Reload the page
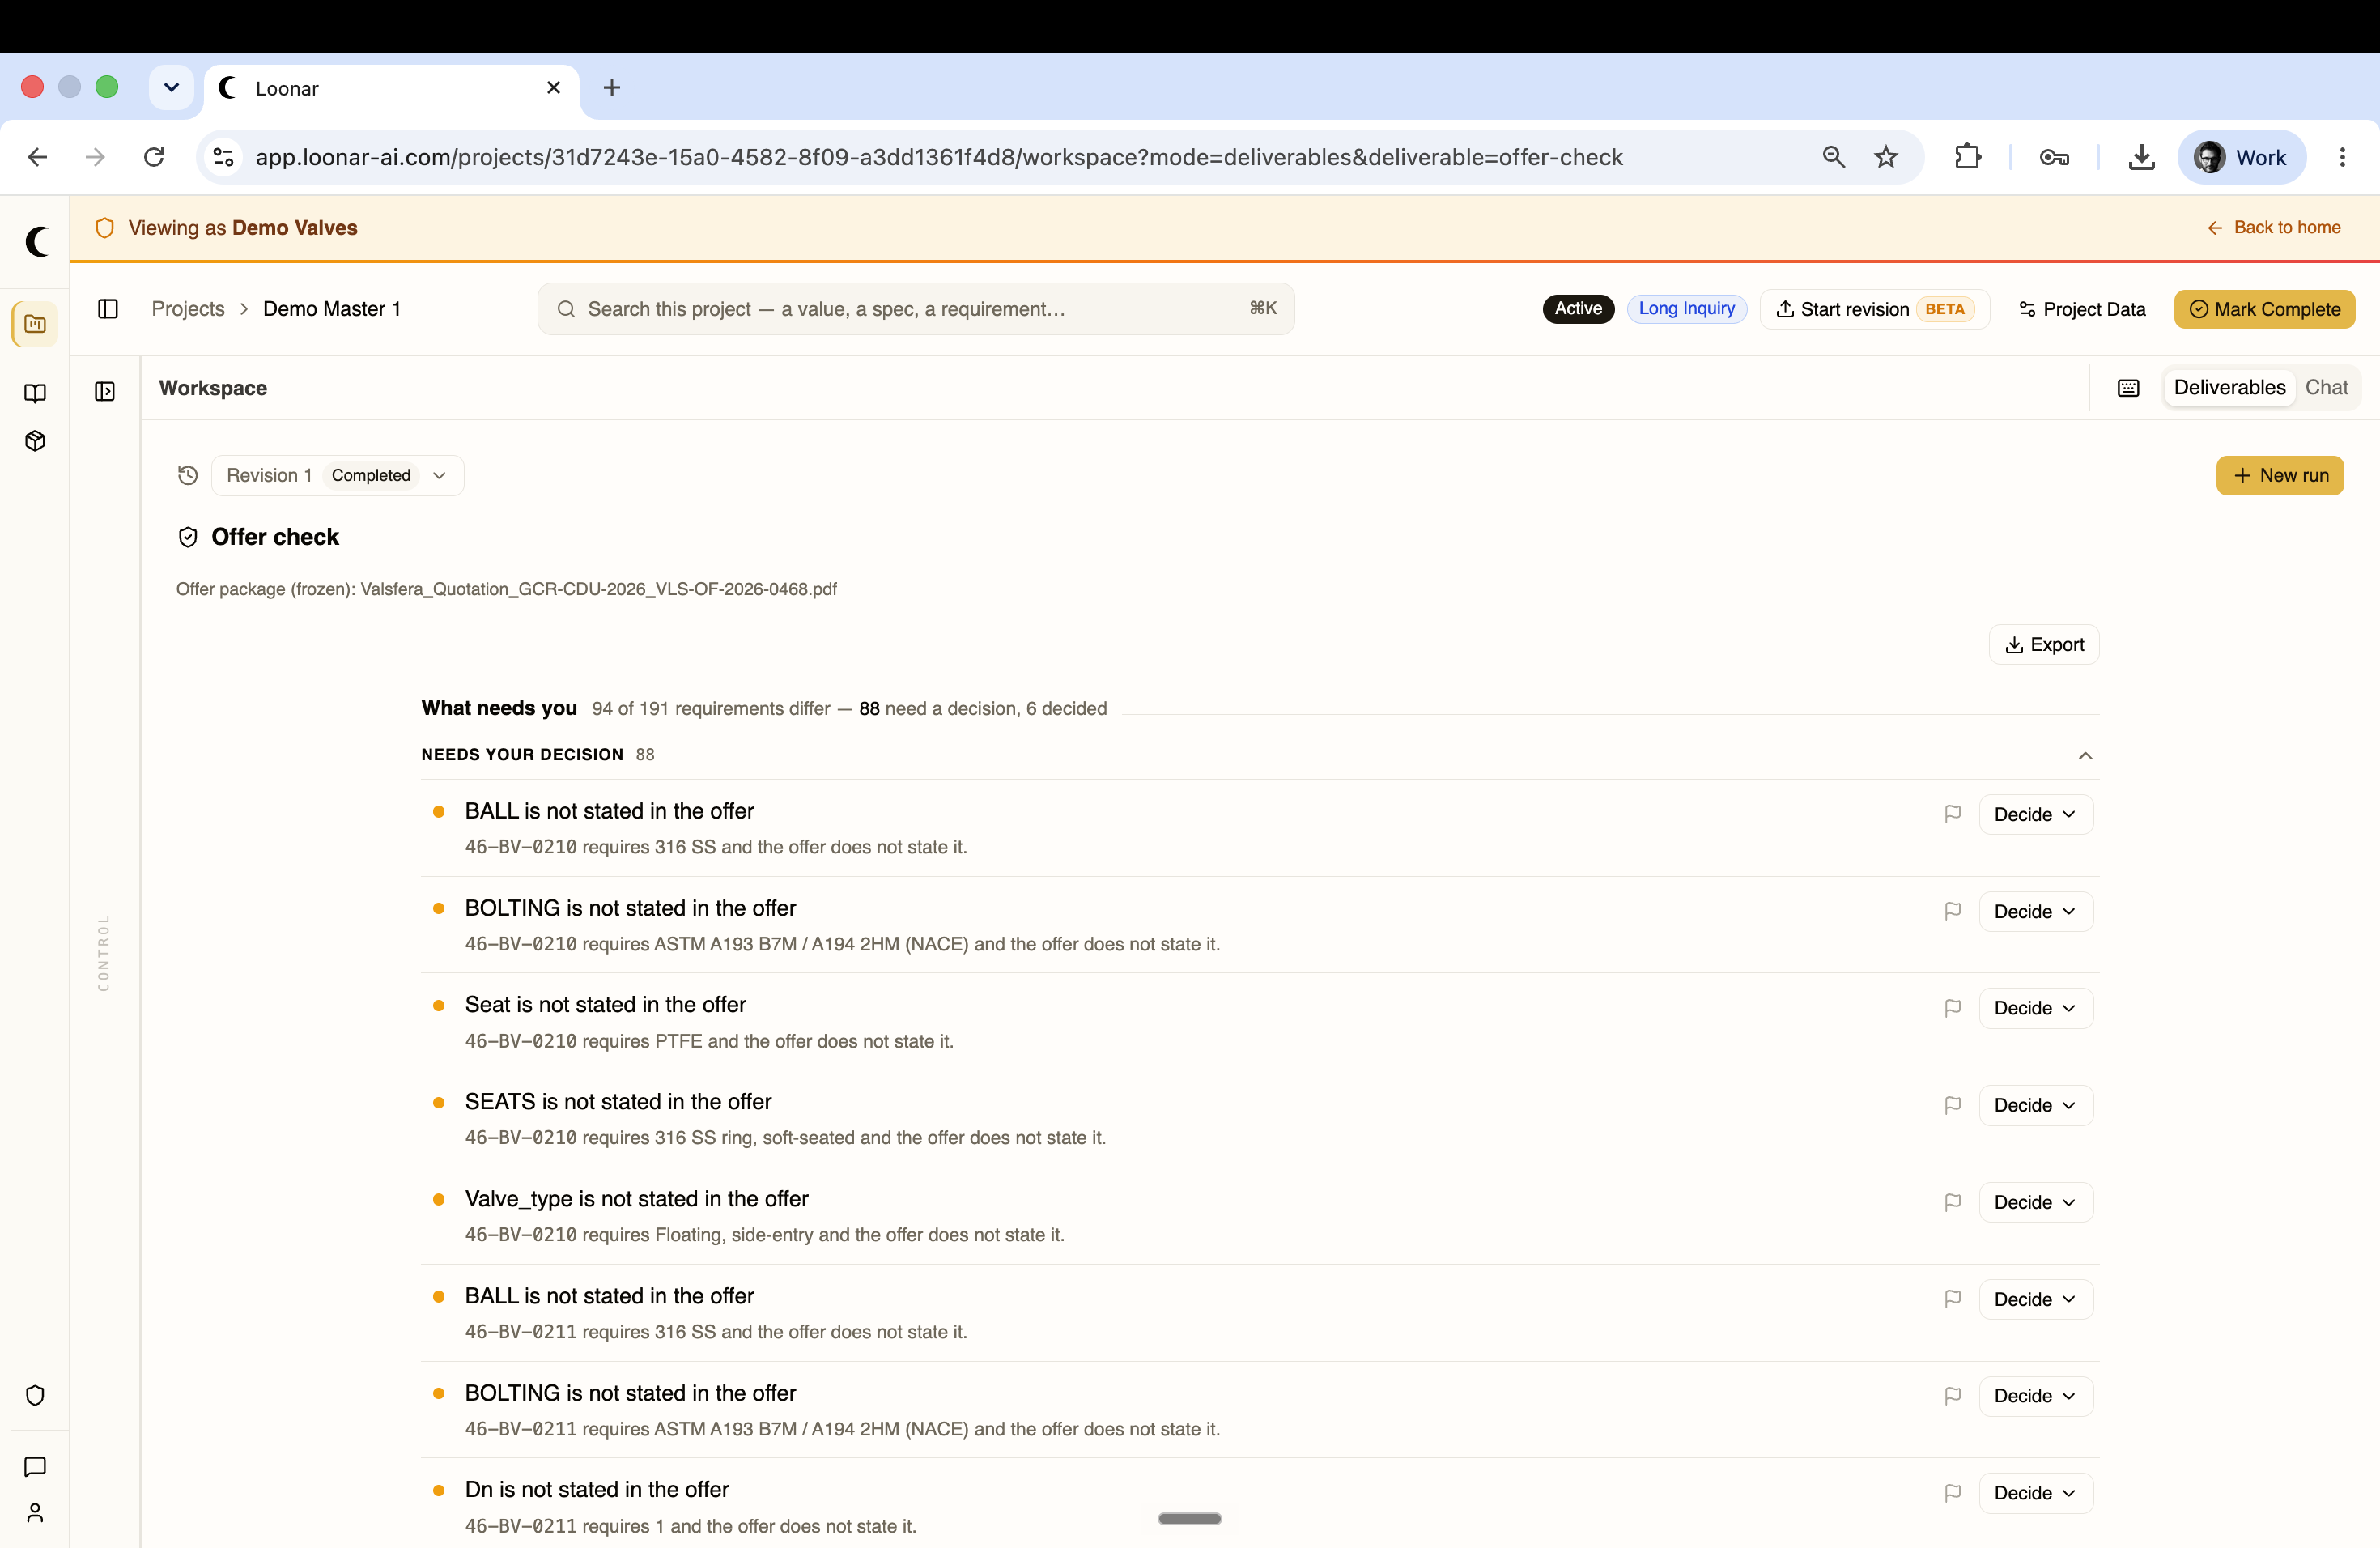The width and height of the screenshot is (2380, 1548). [x=154, y=157]
